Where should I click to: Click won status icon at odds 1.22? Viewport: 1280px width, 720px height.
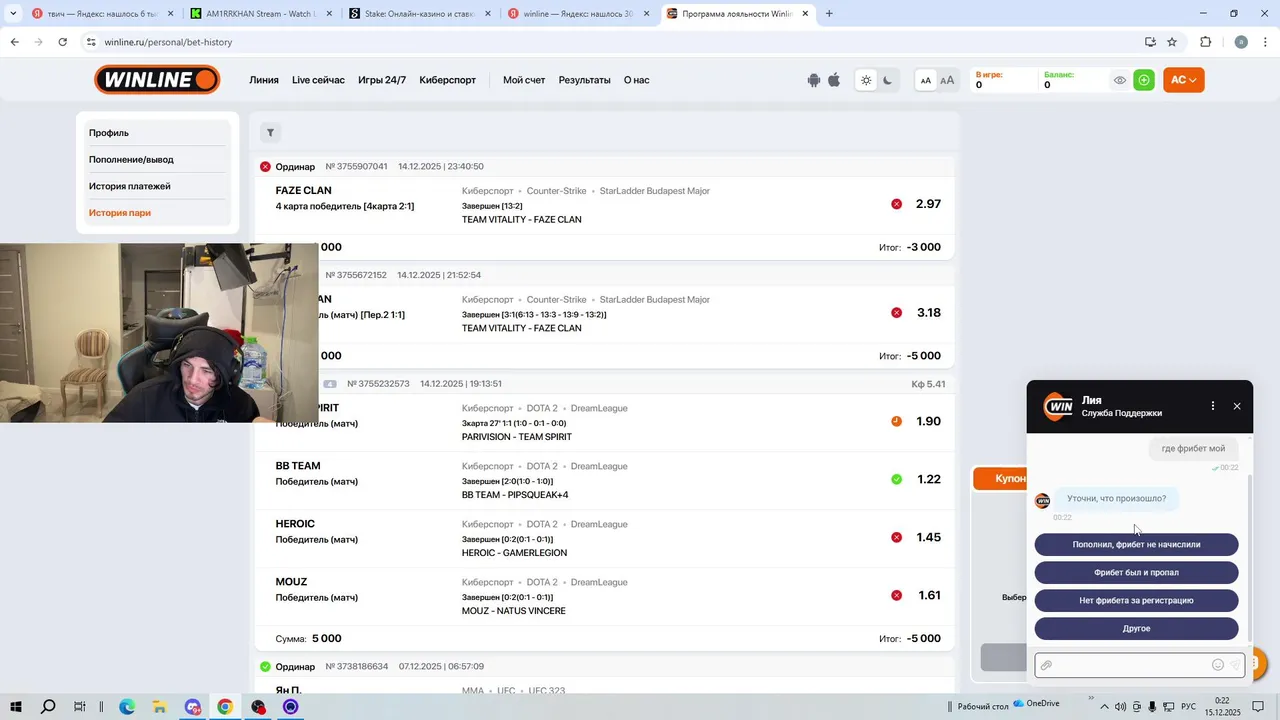896,479
